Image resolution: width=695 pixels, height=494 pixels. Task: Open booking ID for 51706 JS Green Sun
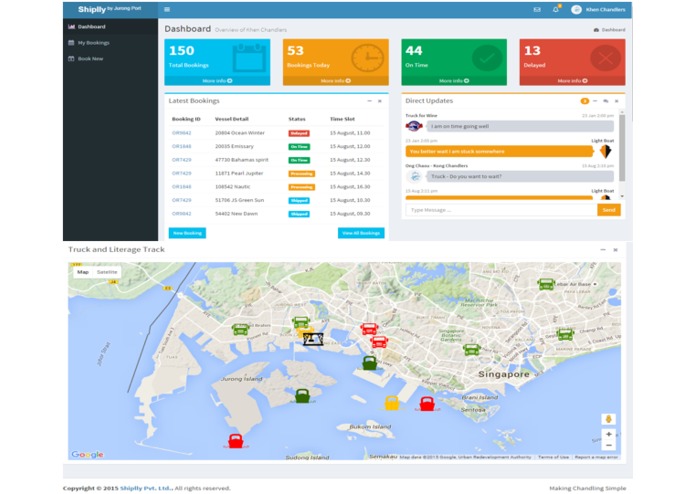coord(182,200)
